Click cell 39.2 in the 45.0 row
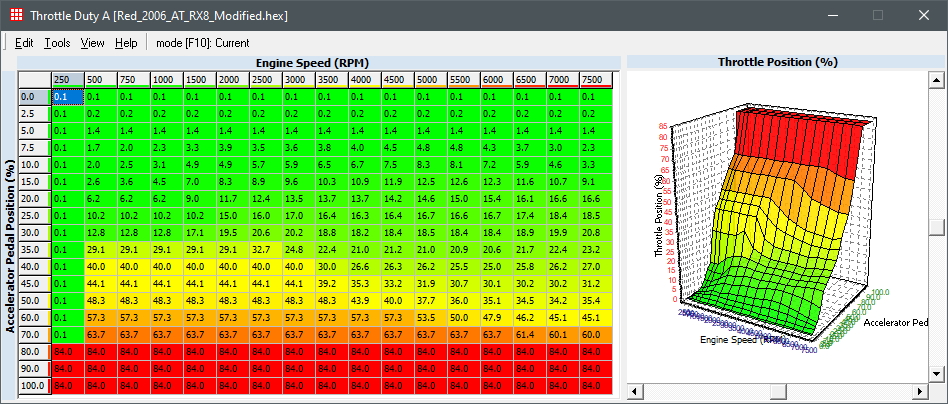 [331, 284]
